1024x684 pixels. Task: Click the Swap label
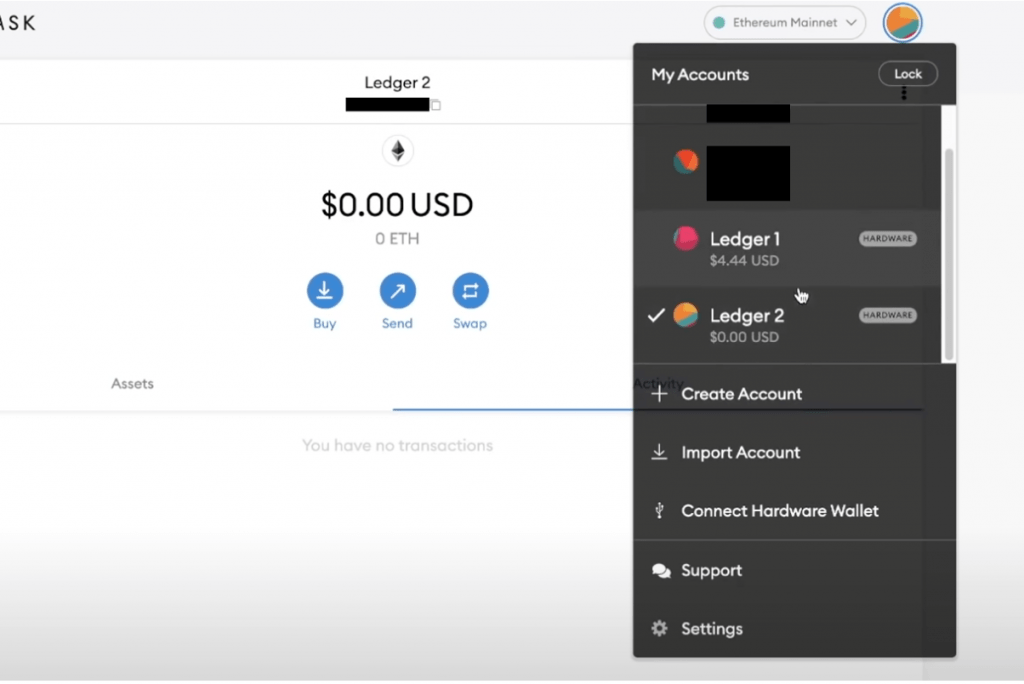click(470, 323)
